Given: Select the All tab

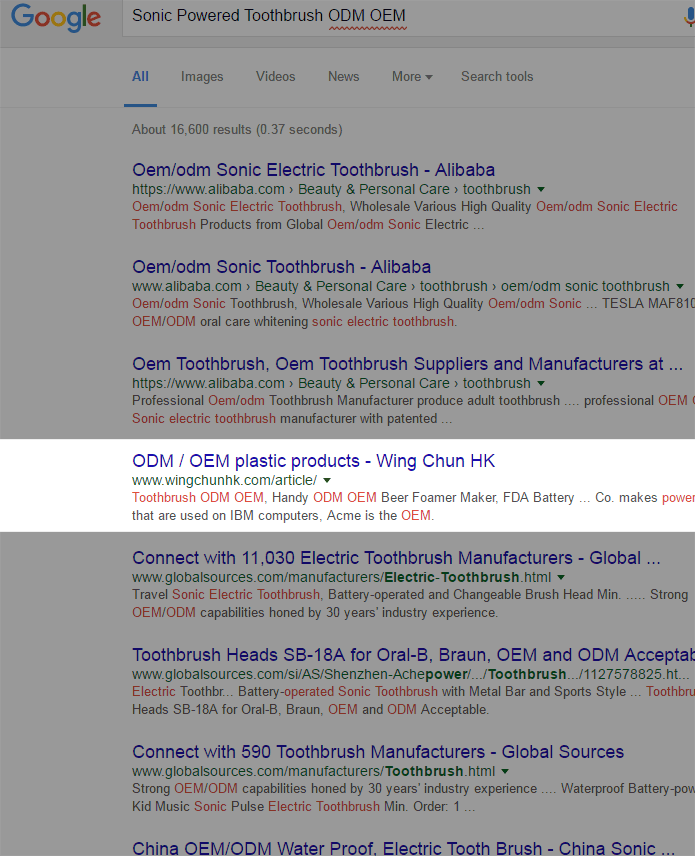Looking at the screenshot, I should click(140, 76).
